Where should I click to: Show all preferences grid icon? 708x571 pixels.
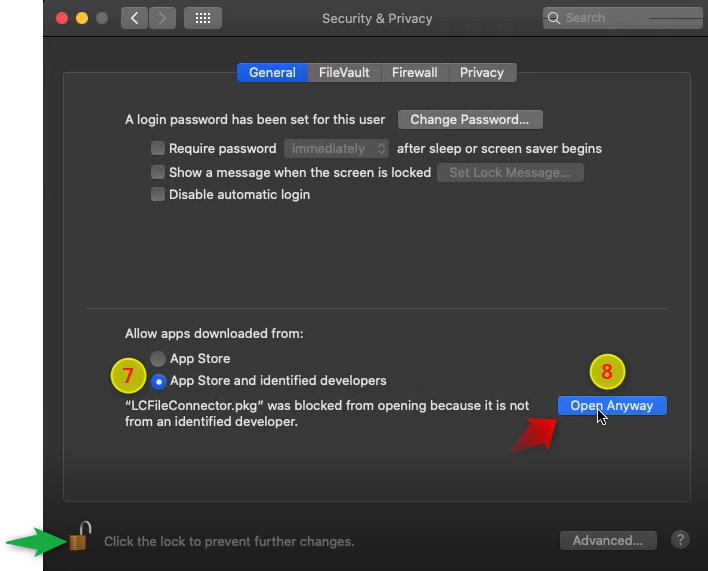[203, 18]
